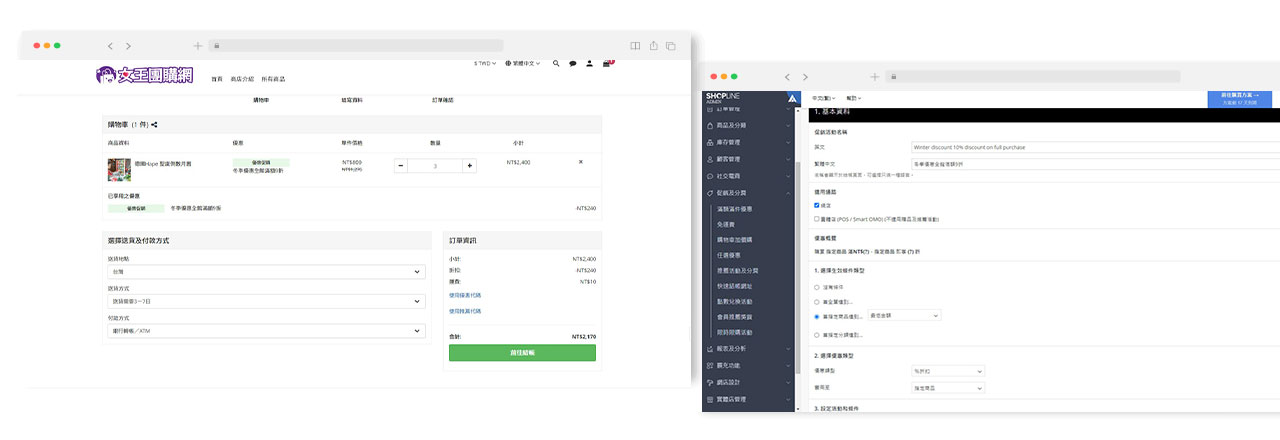Click 所有商品 in store navigation

(273, 78)
